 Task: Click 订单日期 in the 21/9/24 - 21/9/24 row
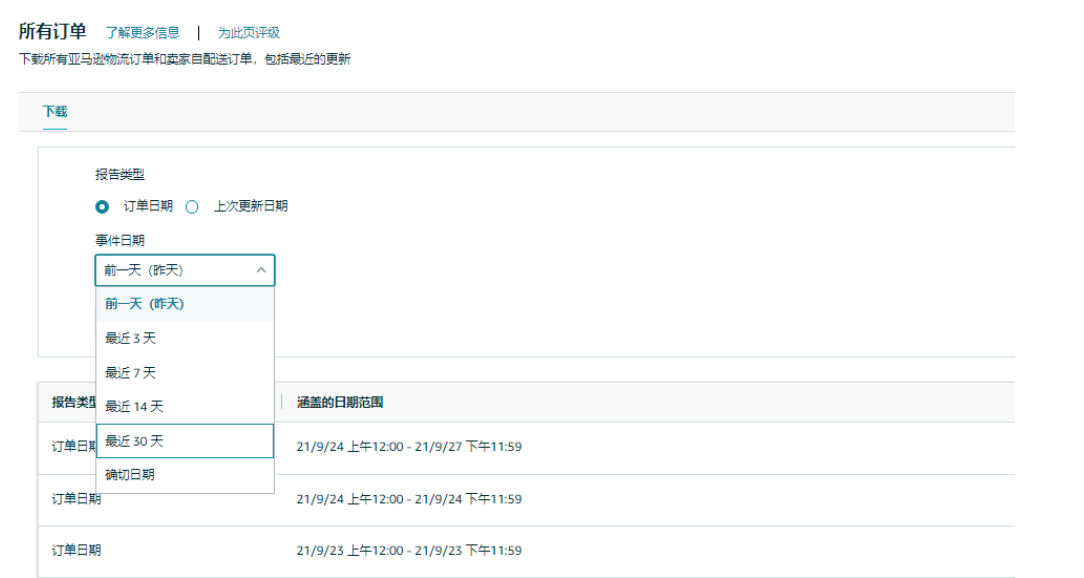(x=77, y=498)
